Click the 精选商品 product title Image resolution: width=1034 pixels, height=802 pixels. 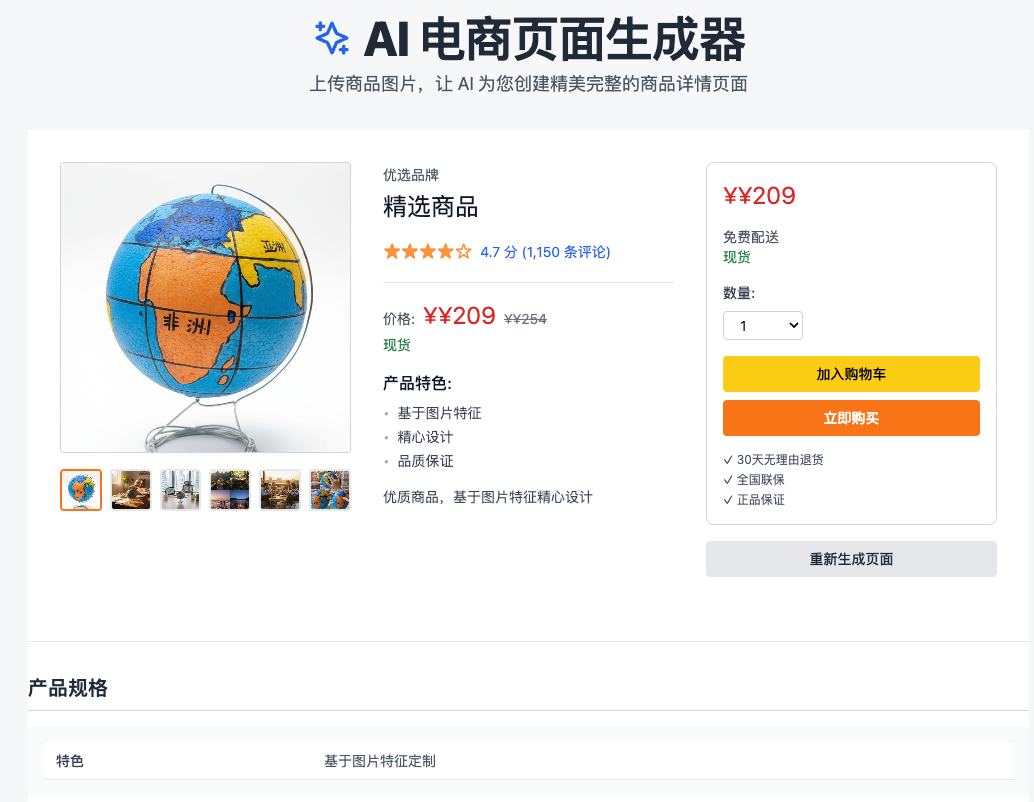pos(431,208)
